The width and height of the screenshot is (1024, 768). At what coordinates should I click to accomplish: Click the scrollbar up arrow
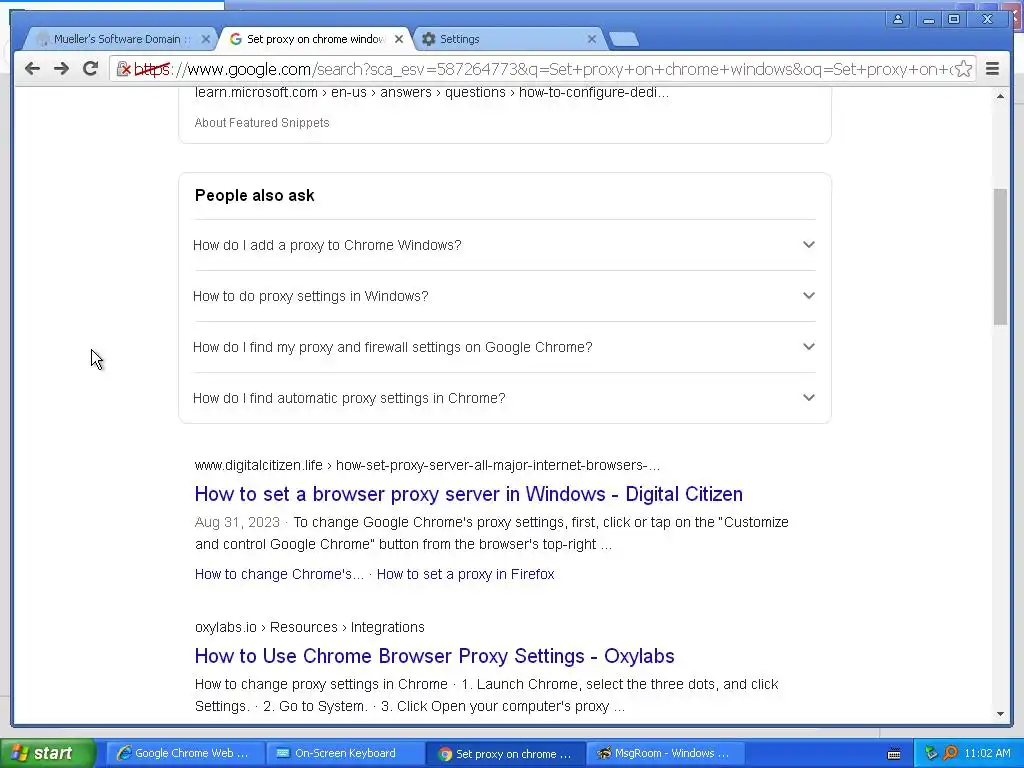(x=1000, y=96)
